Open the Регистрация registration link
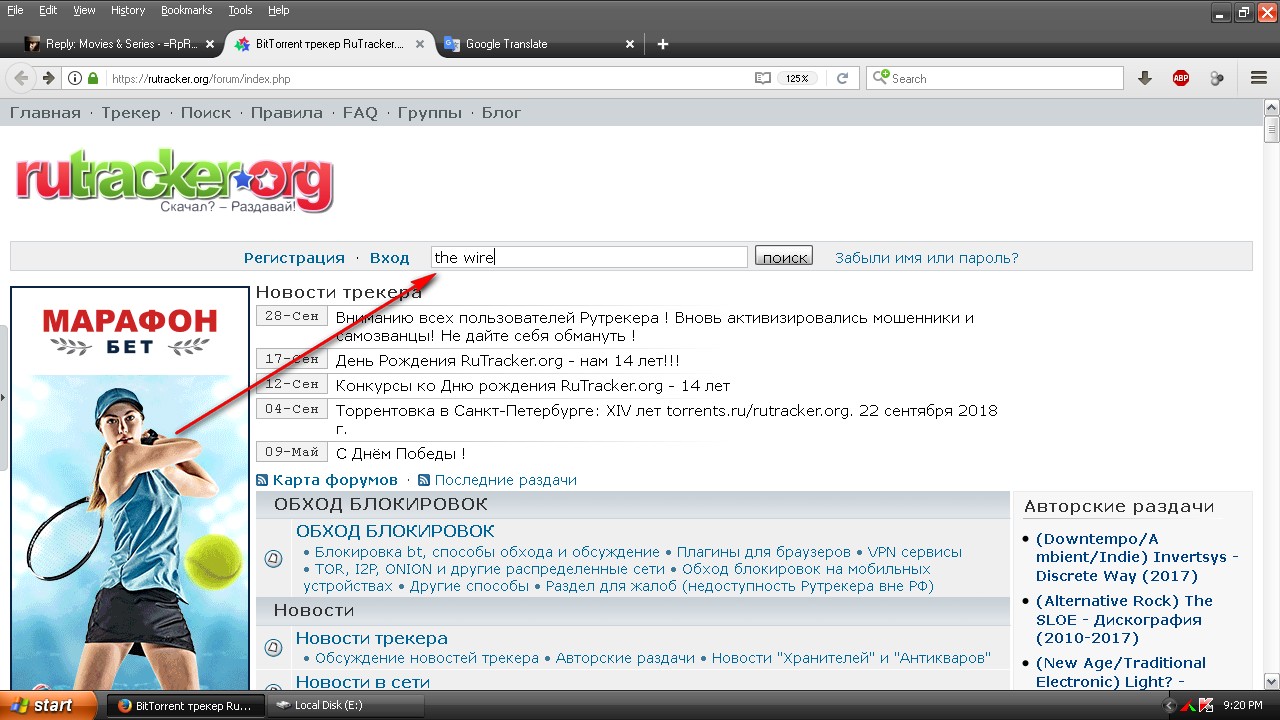The height and width of the screenshot is (720, 1280). coord(294,258)
